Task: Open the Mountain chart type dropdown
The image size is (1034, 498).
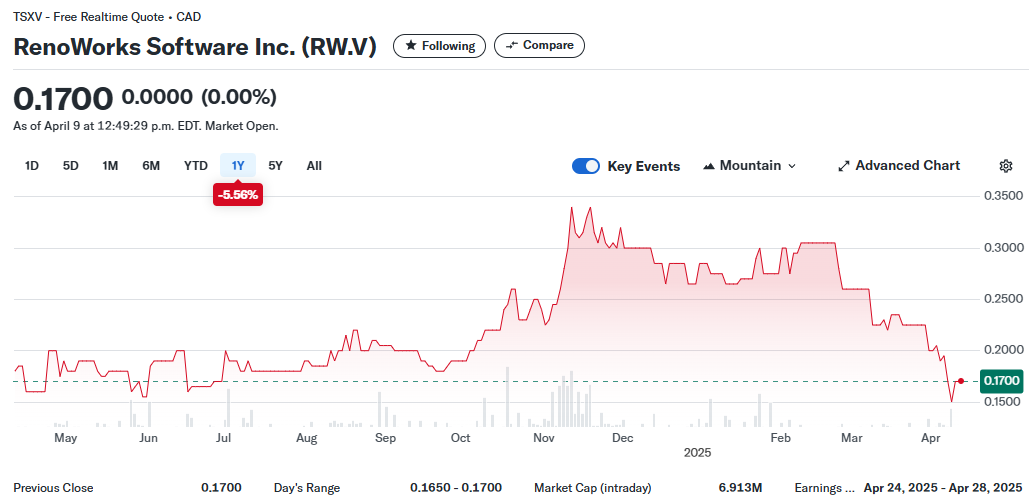Action: point(750,166)
